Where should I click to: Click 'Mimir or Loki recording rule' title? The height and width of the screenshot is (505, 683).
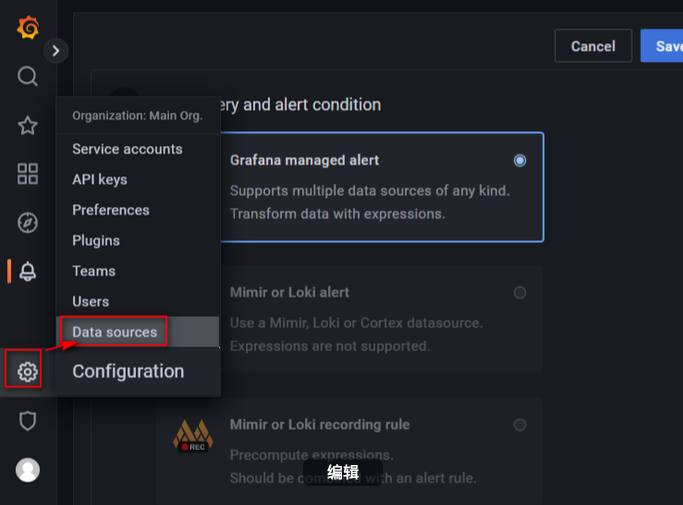(x=320, y=424)
